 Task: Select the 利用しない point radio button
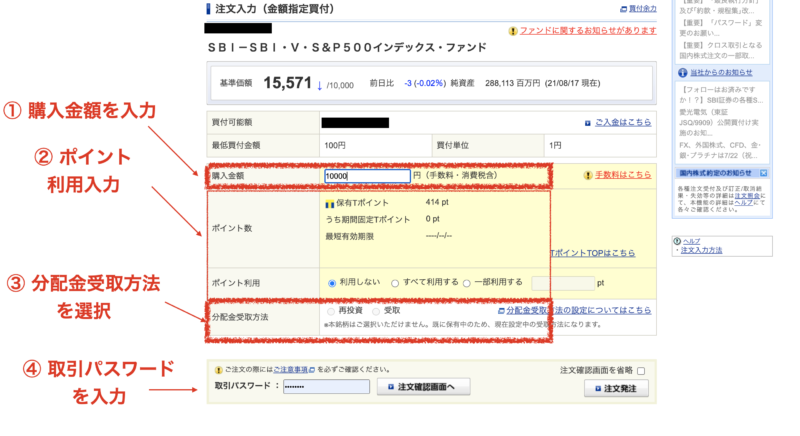(332, 284)
